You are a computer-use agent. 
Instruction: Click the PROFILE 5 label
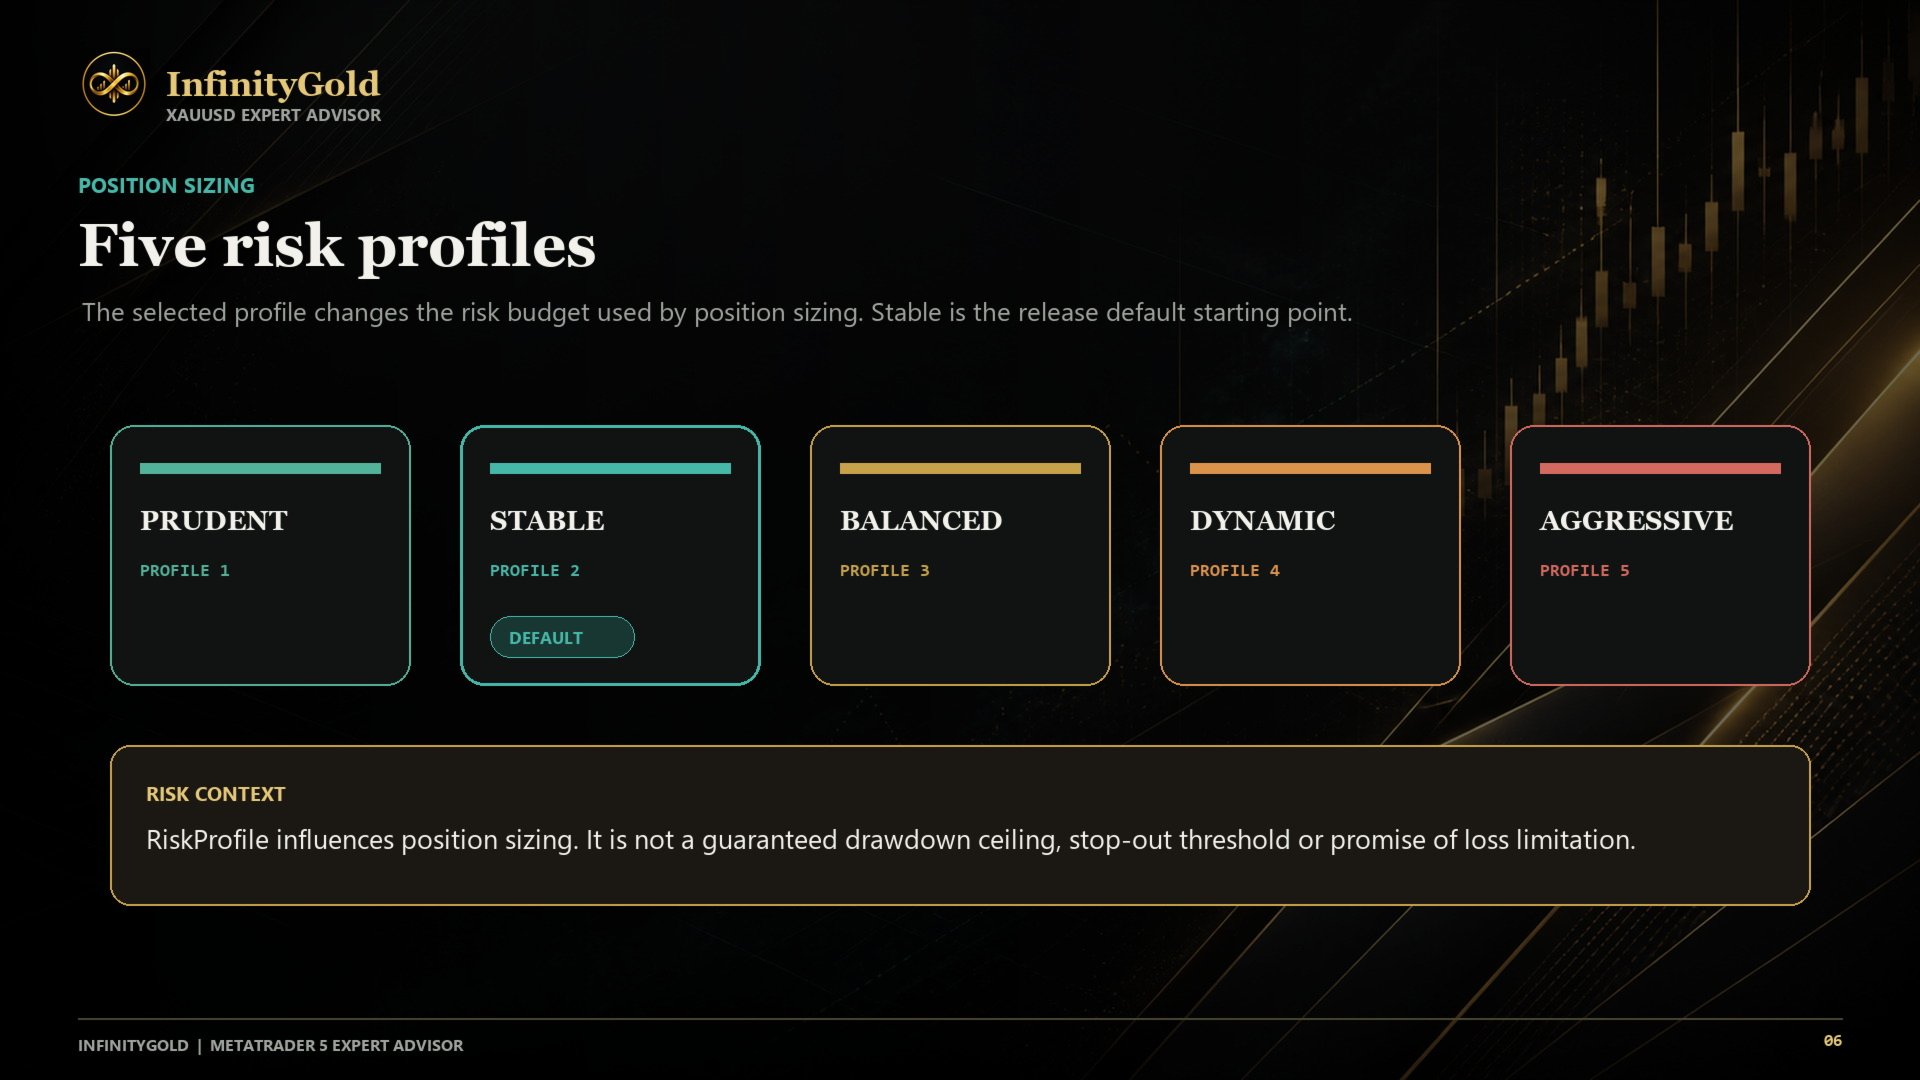[x=1584, y=570]
